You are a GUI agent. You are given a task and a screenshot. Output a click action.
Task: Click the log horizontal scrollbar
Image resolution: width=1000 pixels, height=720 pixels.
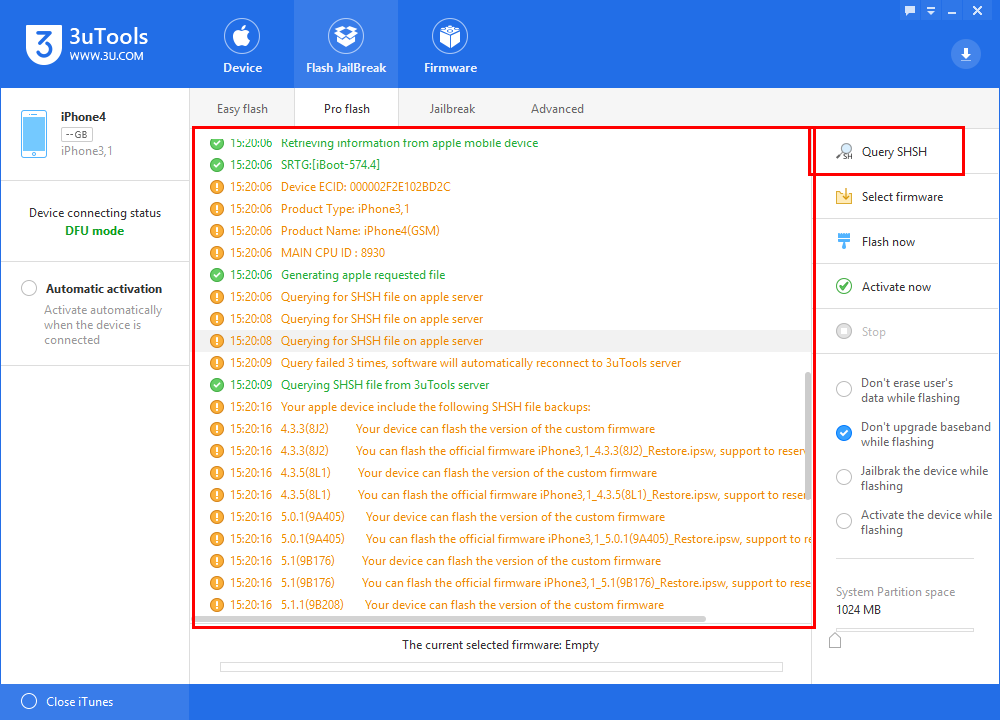(451, 619)
